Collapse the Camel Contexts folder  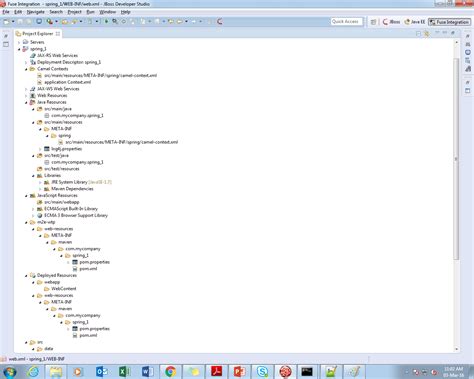click(26, 69)
